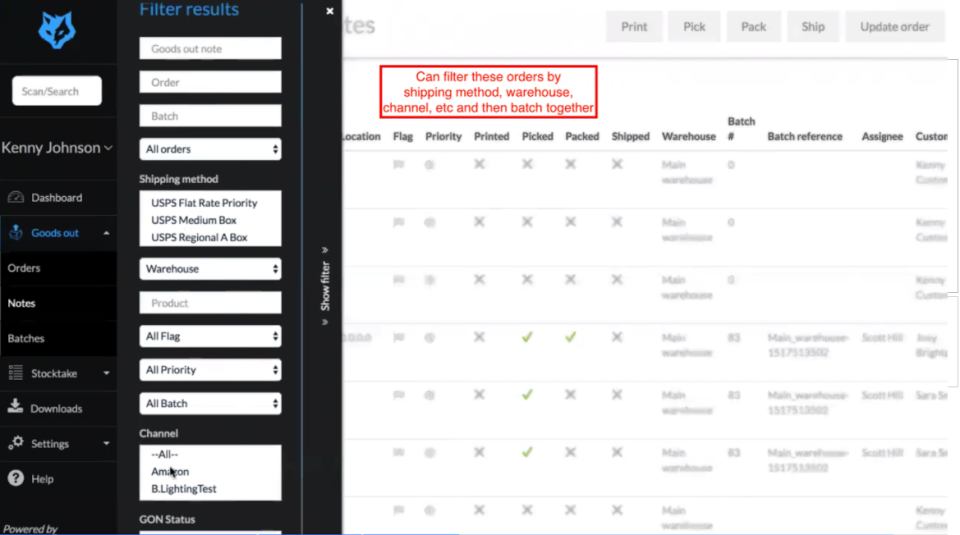Screen dimensions: 960x535
Task: Open the Dashboard gauge icon
Action: 16,197
